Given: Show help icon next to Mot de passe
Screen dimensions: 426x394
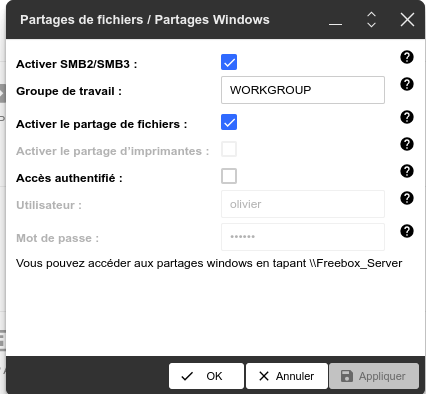Looking at the screenshot, I should 407,231.
